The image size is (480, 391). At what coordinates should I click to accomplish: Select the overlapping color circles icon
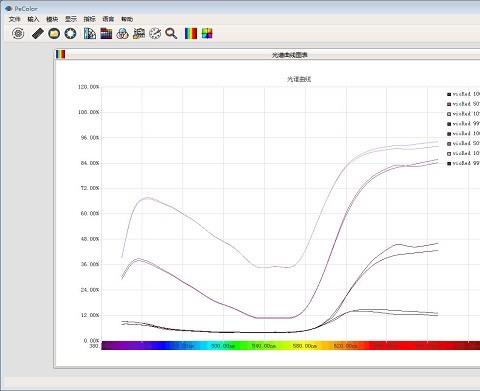click(x=123, y=33)
